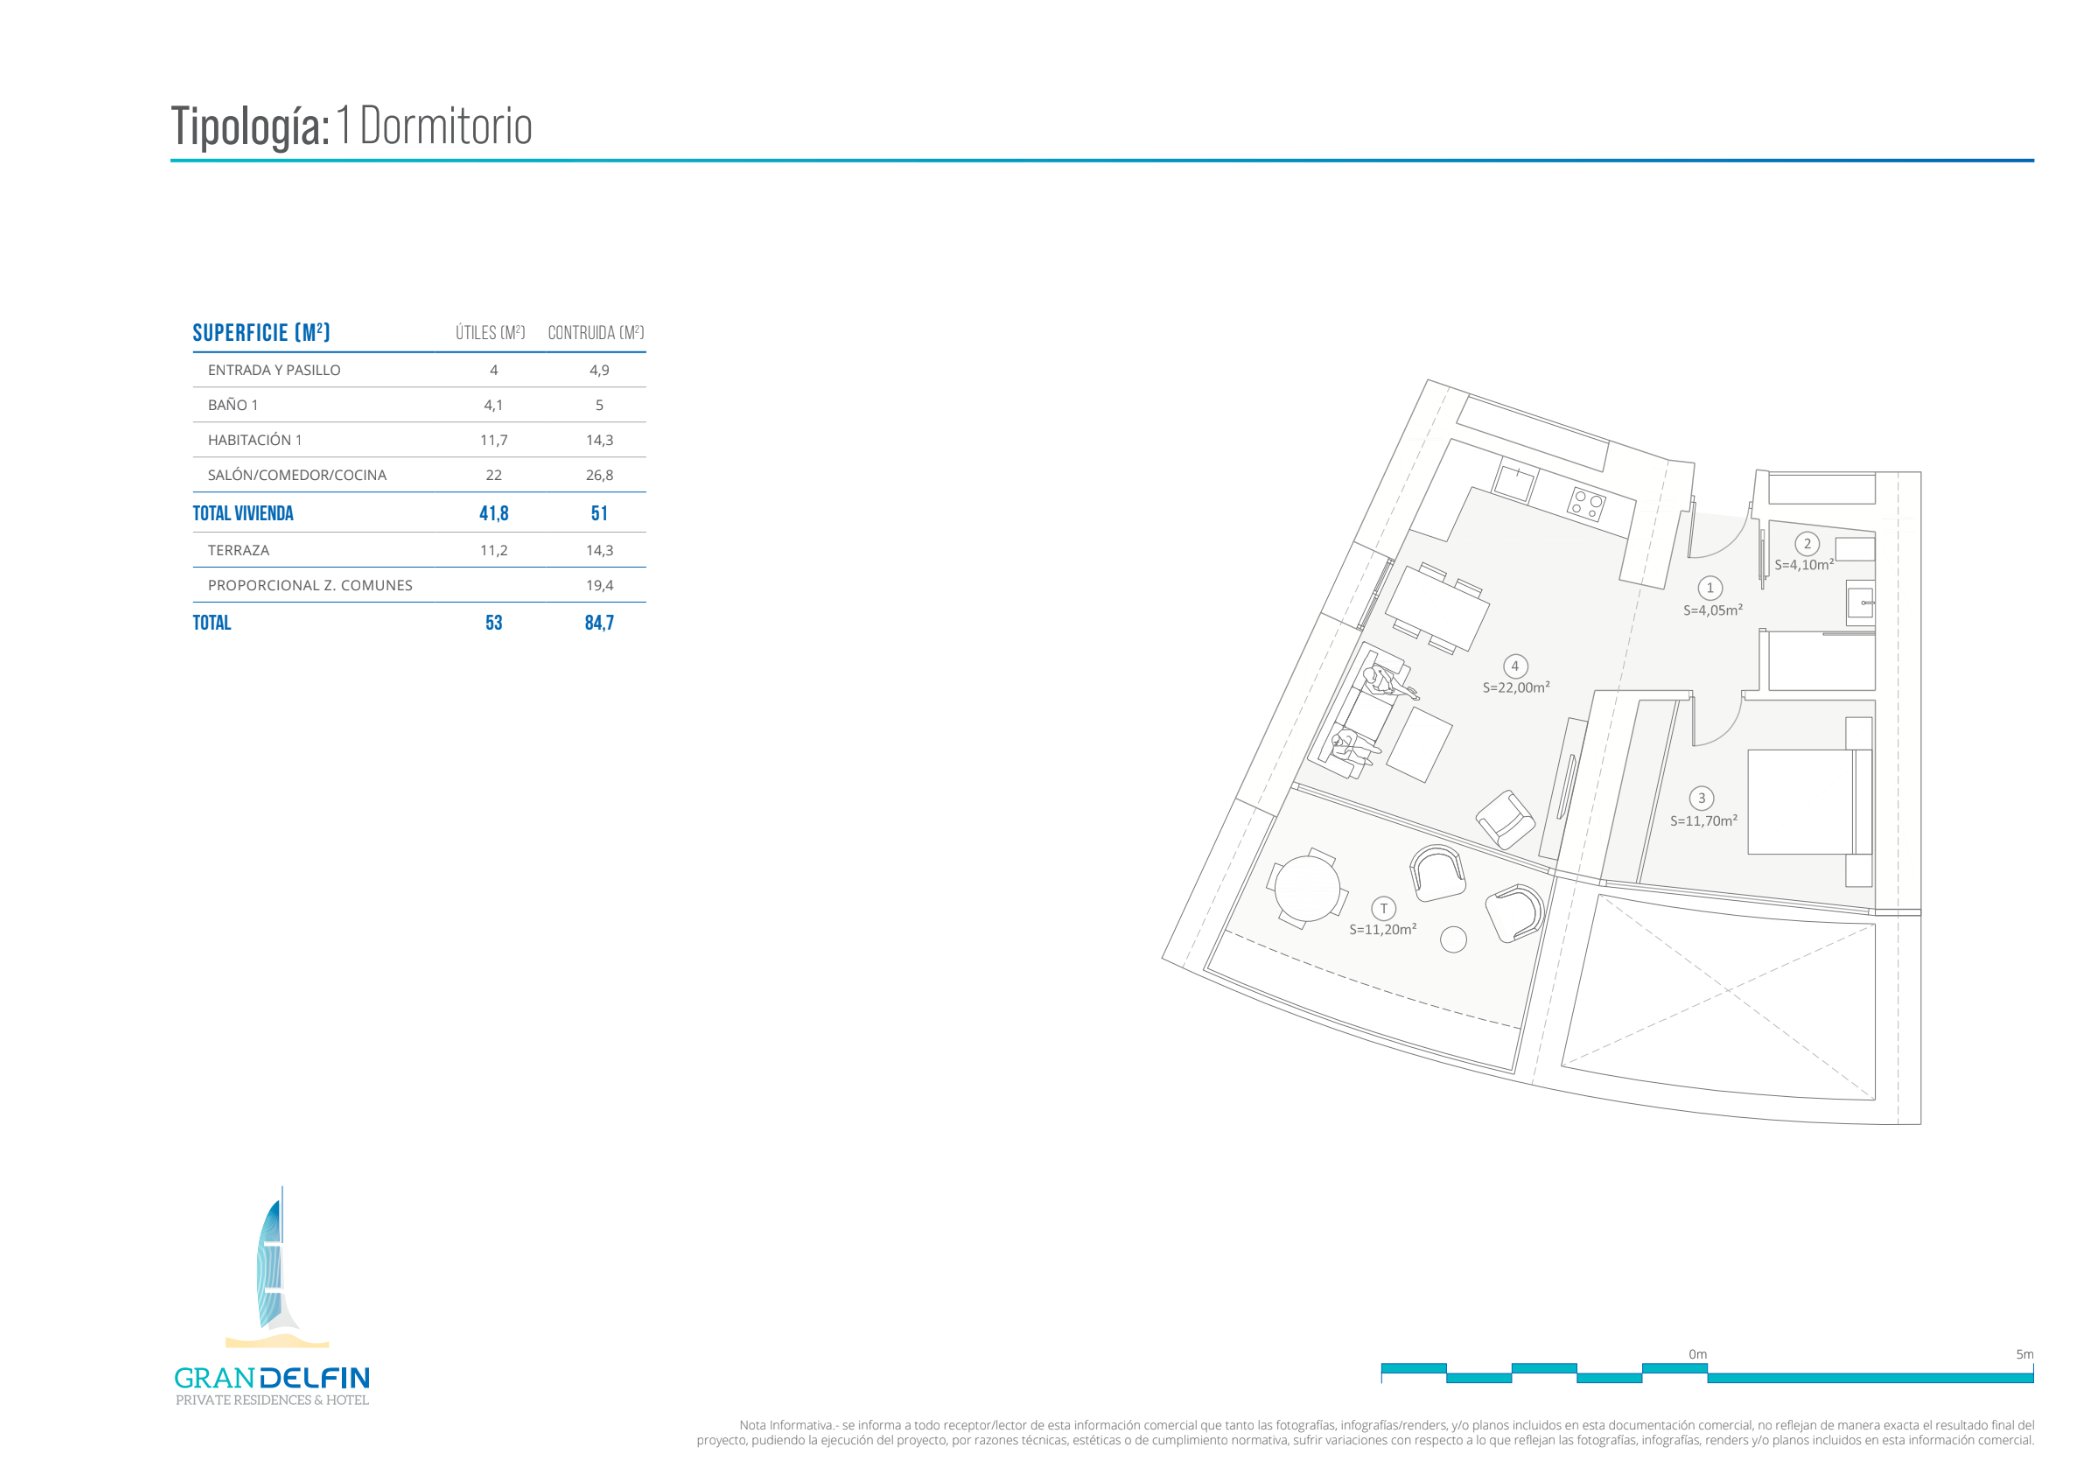Click the circled number 2 bathroom marker
Viewport: 2088px width, 1476px height.
1806,544
